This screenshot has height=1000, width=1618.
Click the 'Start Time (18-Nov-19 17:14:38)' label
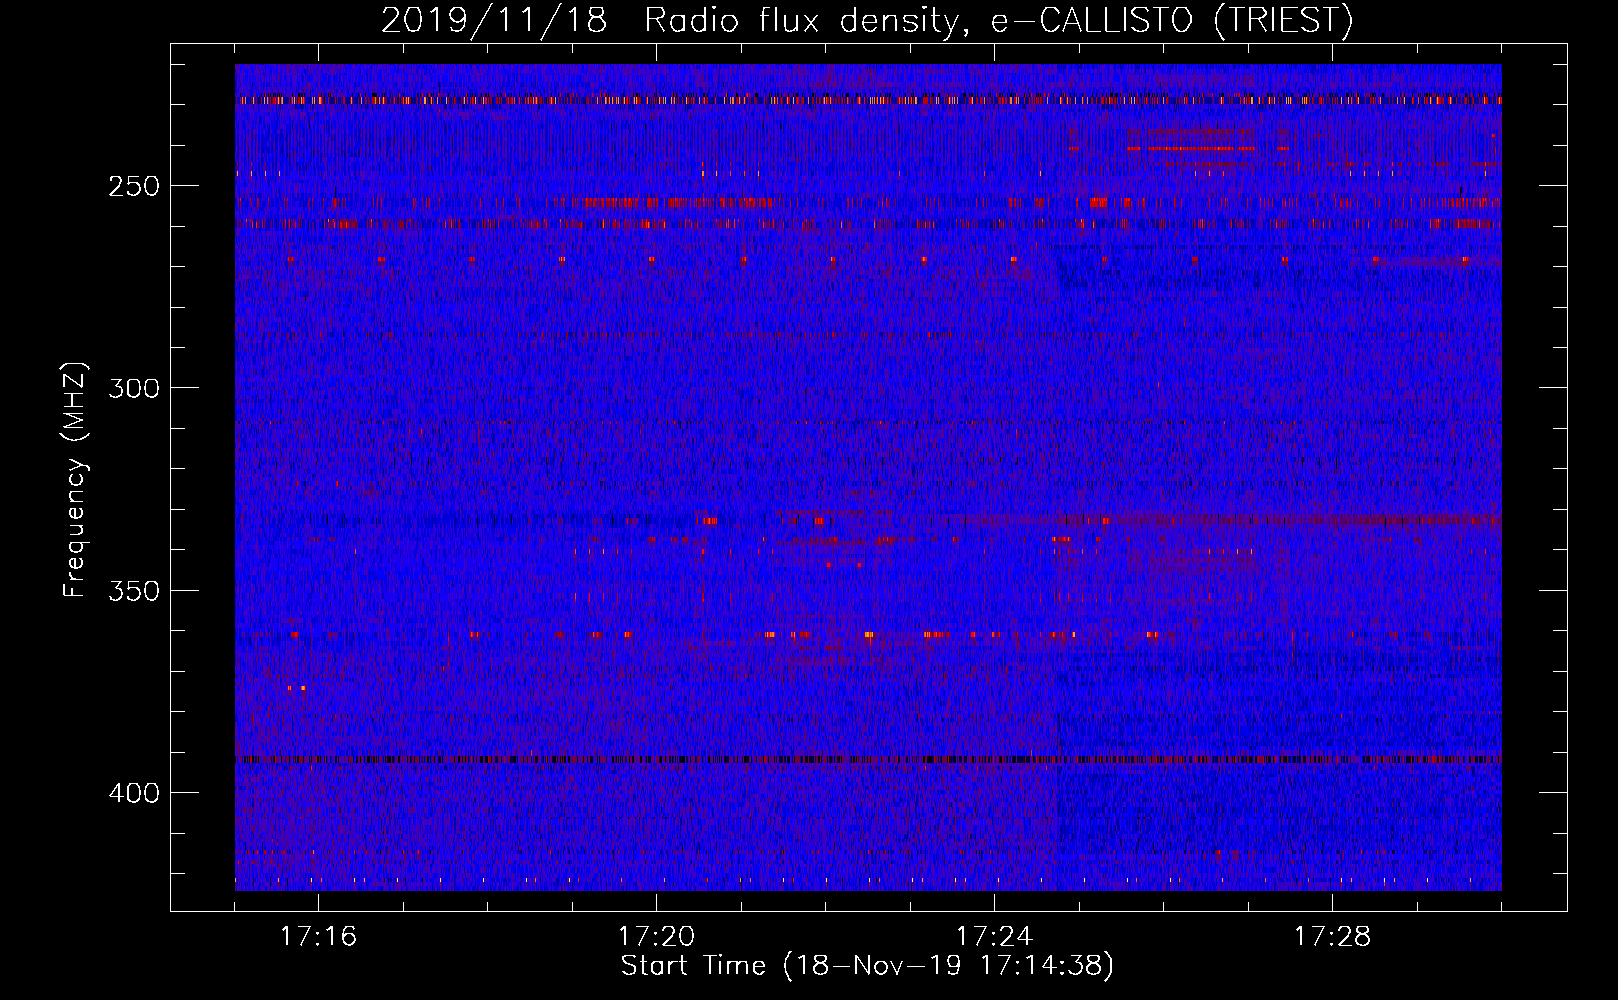[x=867, y=966]
